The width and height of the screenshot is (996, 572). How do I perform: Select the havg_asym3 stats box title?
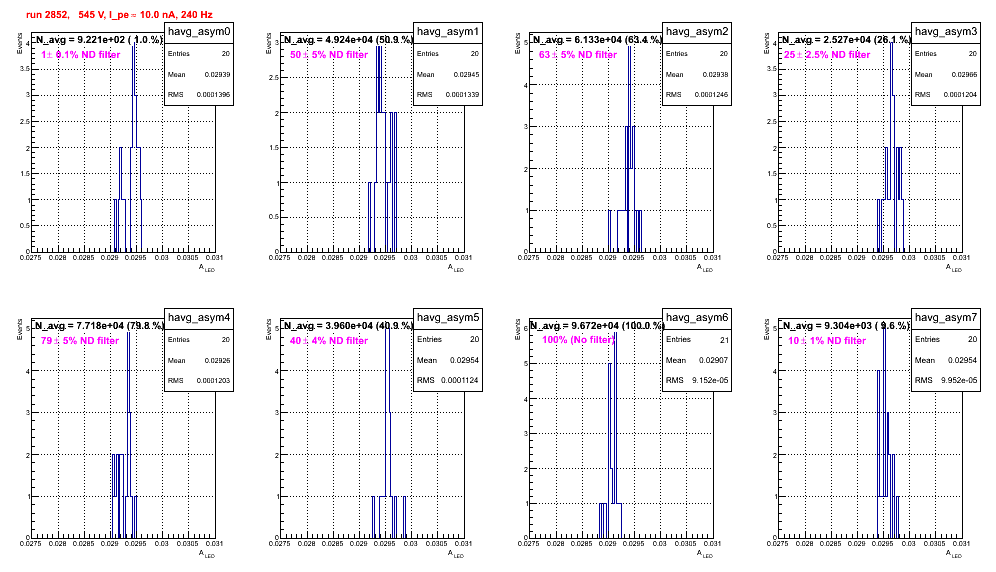[946, 32]
